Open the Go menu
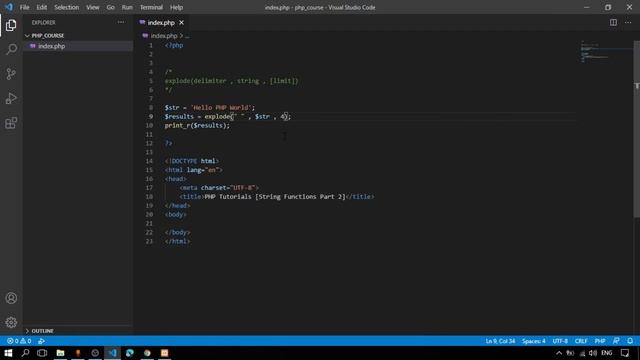640x360 pixels. [x=110, y=7]
